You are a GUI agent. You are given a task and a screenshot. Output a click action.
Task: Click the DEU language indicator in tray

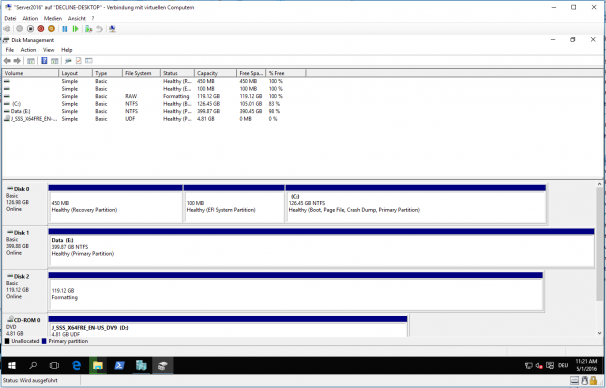tap(563, 366)
